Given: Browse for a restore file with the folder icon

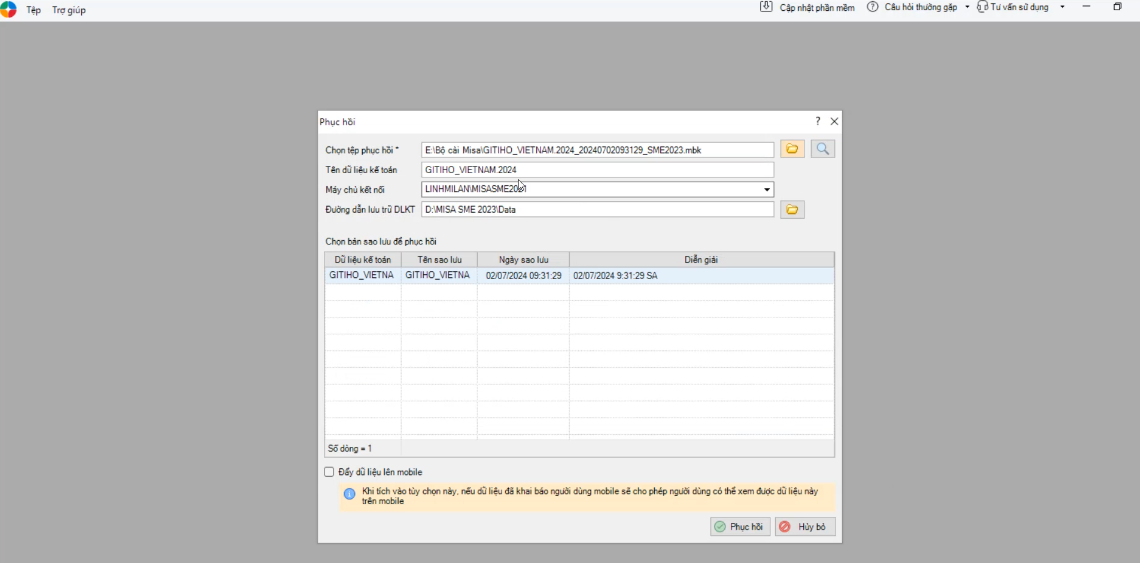Looking at the screenshot, I should click(x=792, y=149).
